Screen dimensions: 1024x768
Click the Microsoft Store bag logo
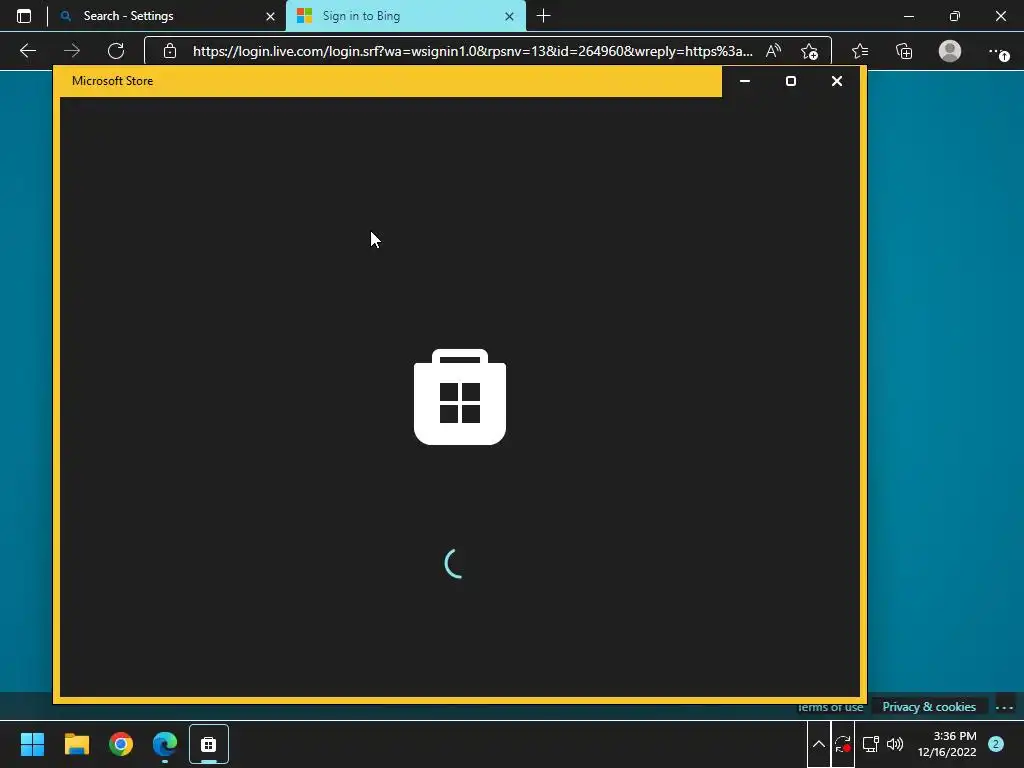460,397
